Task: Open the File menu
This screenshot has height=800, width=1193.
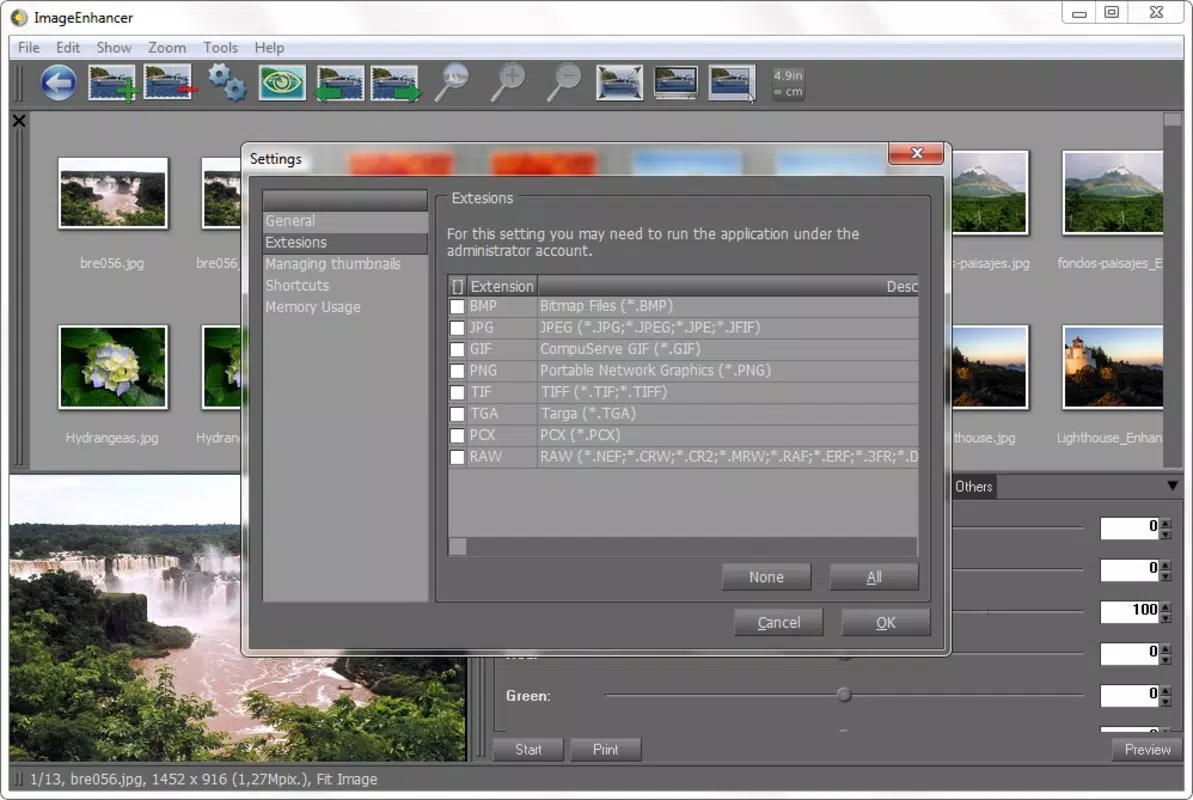Action: tap(28, 47)
